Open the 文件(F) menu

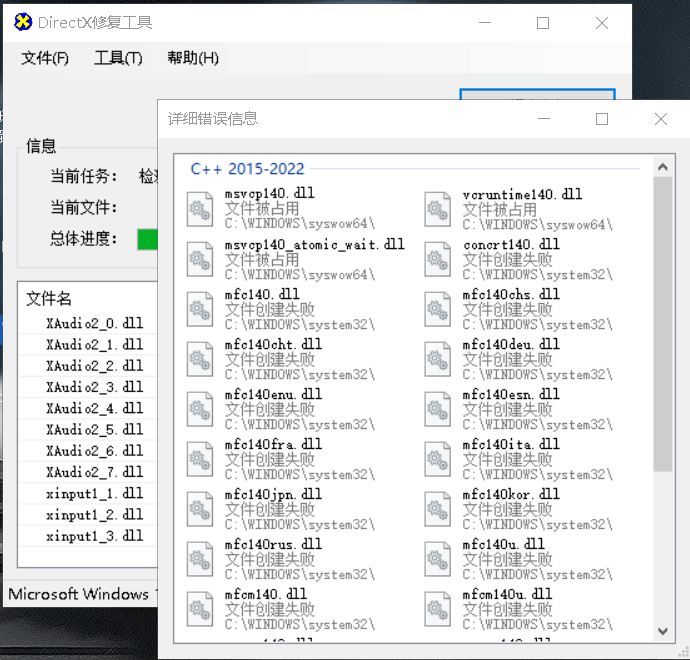click(45, 58)
